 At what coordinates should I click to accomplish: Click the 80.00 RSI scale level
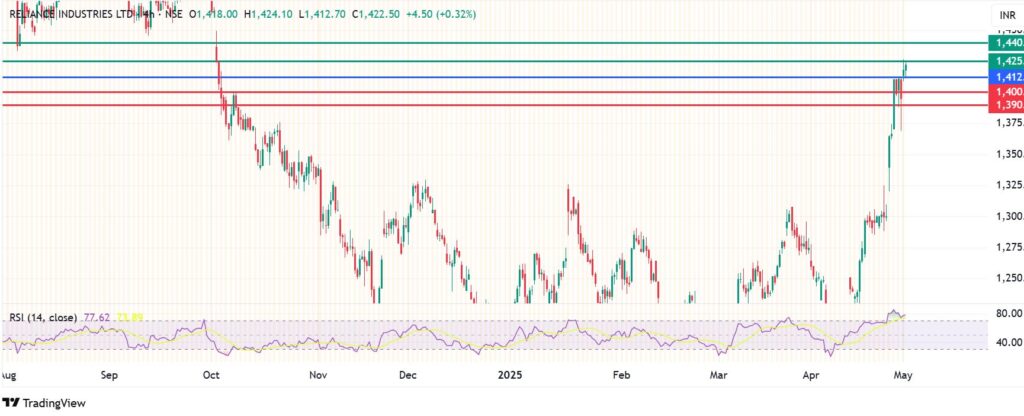(1008, 313)
